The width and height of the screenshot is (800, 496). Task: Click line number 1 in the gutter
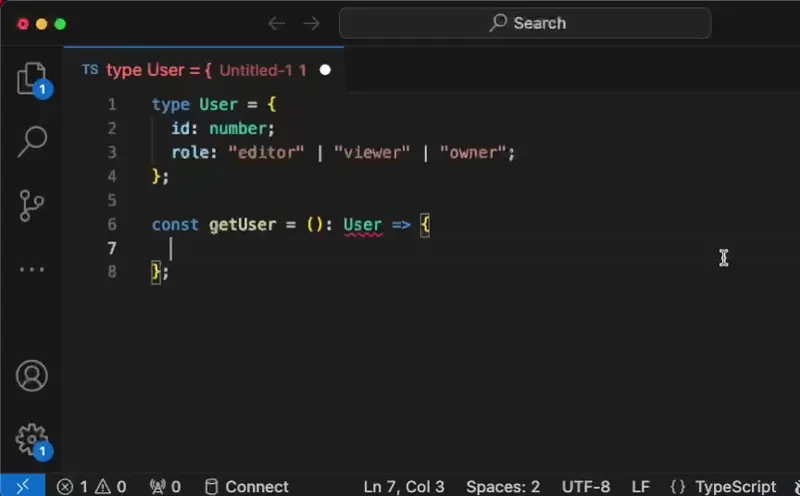pos(112,105)
